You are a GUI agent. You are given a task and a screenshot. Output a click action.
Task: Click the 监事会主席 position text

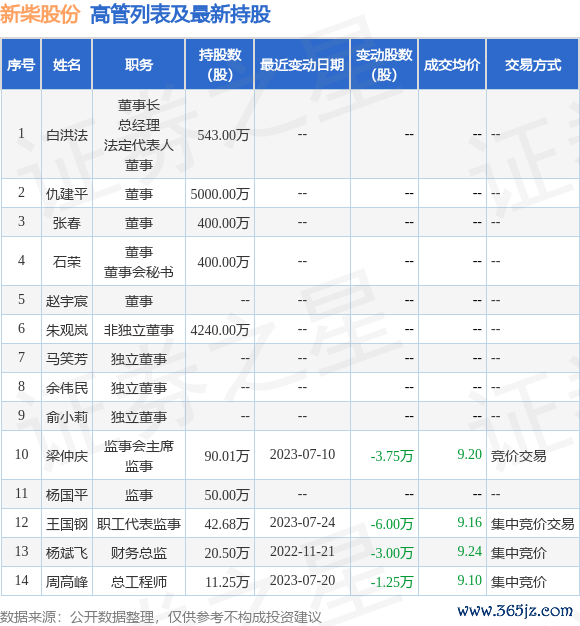pyautogui.click(x=139, y=446)
